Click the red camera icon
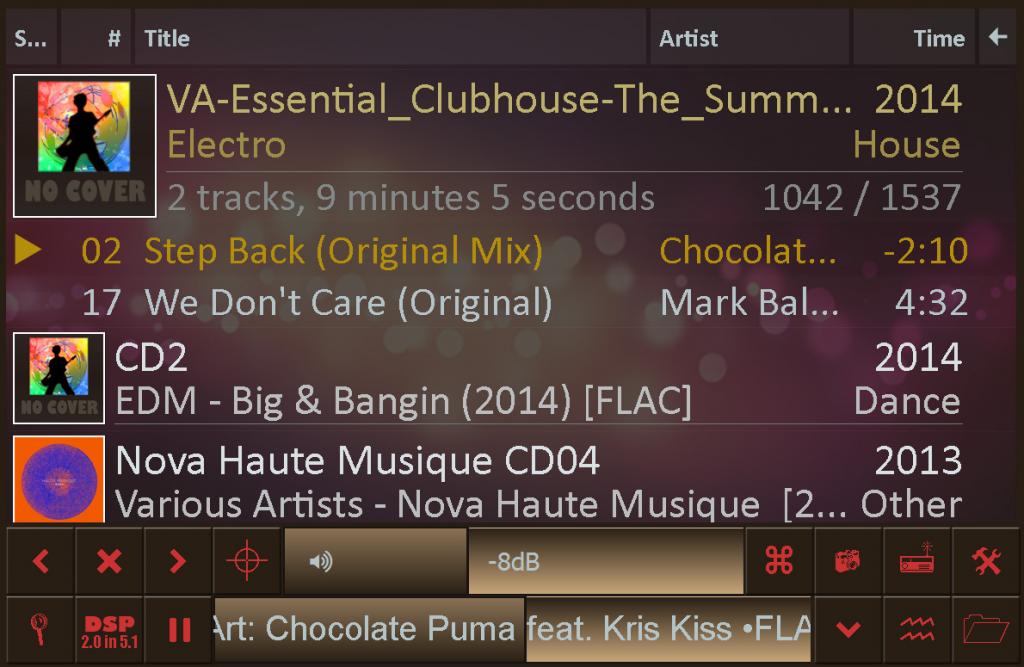This screenshot has width=1024, height=667. pyautogui.click(x=848, y=561)
